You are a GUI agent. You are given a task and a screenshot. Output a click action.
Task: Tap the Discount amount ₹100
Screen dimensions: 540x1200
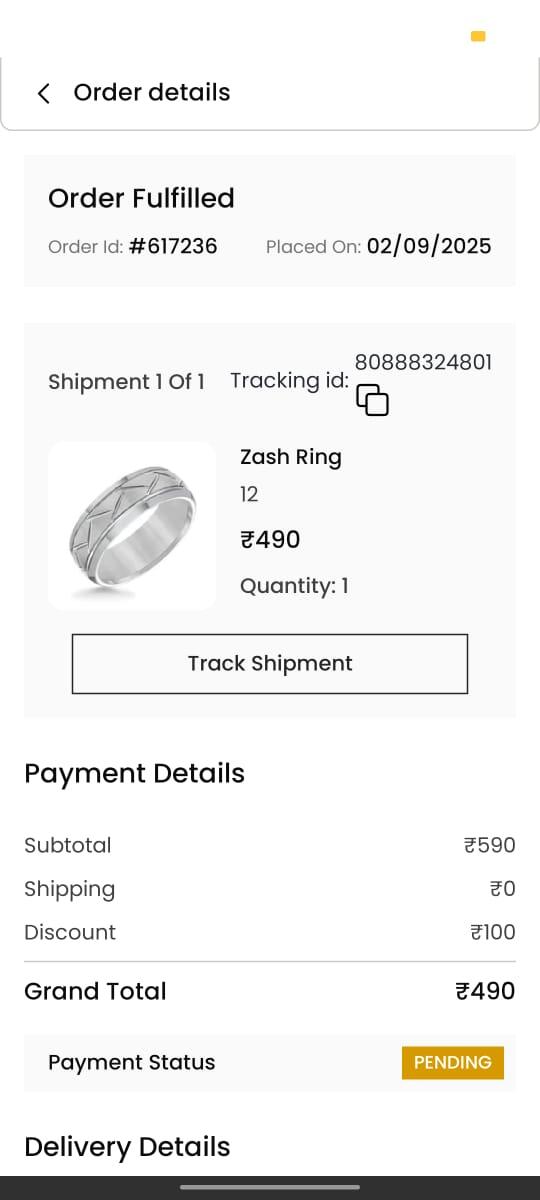tap(493, 932)
